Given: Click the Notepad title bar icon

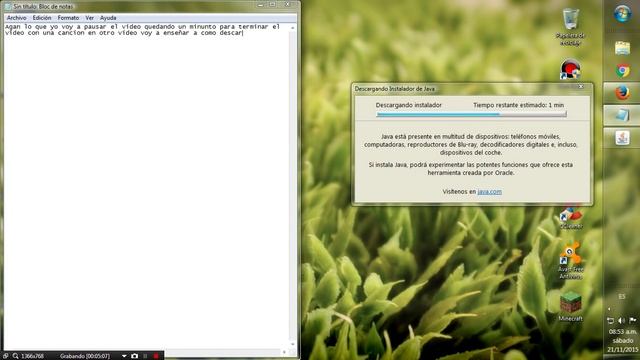Looking at the screenshot, I should [8, 7].
